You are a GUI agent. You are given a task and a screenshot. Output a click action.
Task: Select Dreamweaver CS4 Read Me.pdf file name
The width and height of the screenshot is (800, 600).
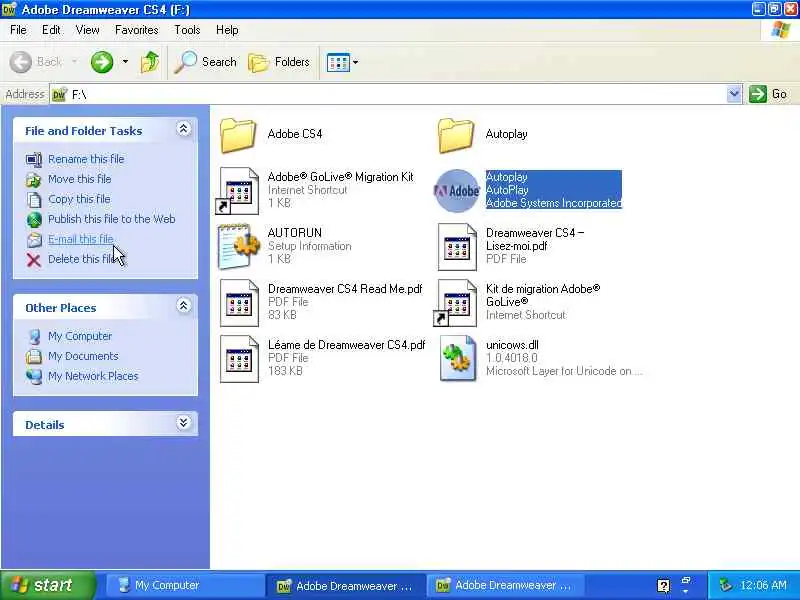click(x=345, y=289)
